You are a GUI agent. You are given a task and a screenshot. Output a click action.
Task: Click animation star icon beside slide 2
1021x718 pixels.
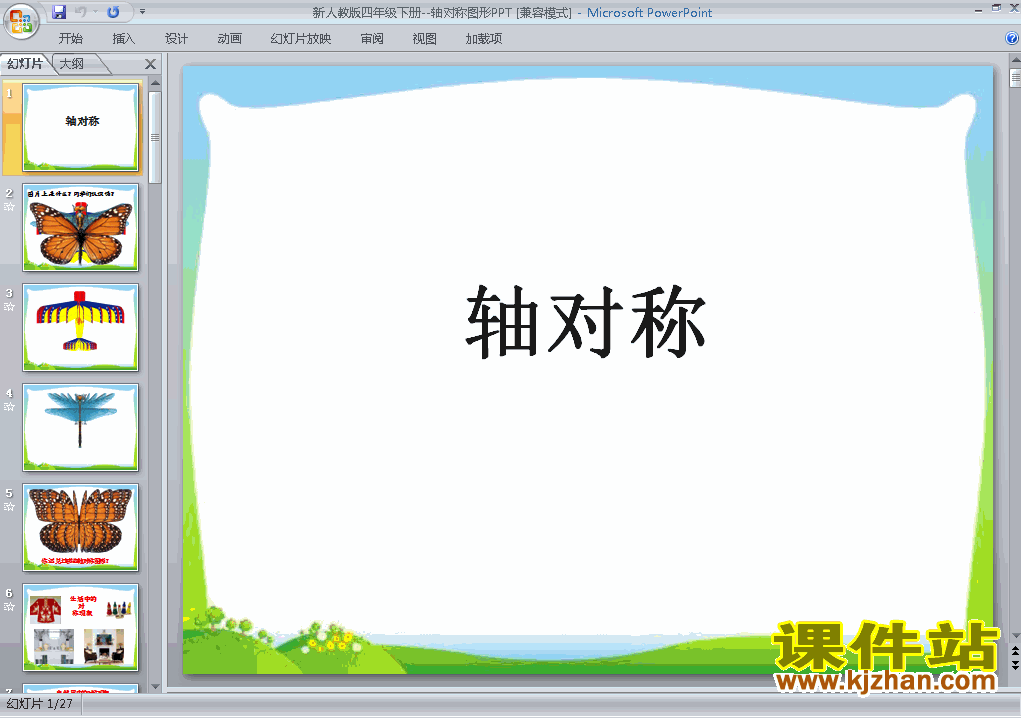pos(9,206)
